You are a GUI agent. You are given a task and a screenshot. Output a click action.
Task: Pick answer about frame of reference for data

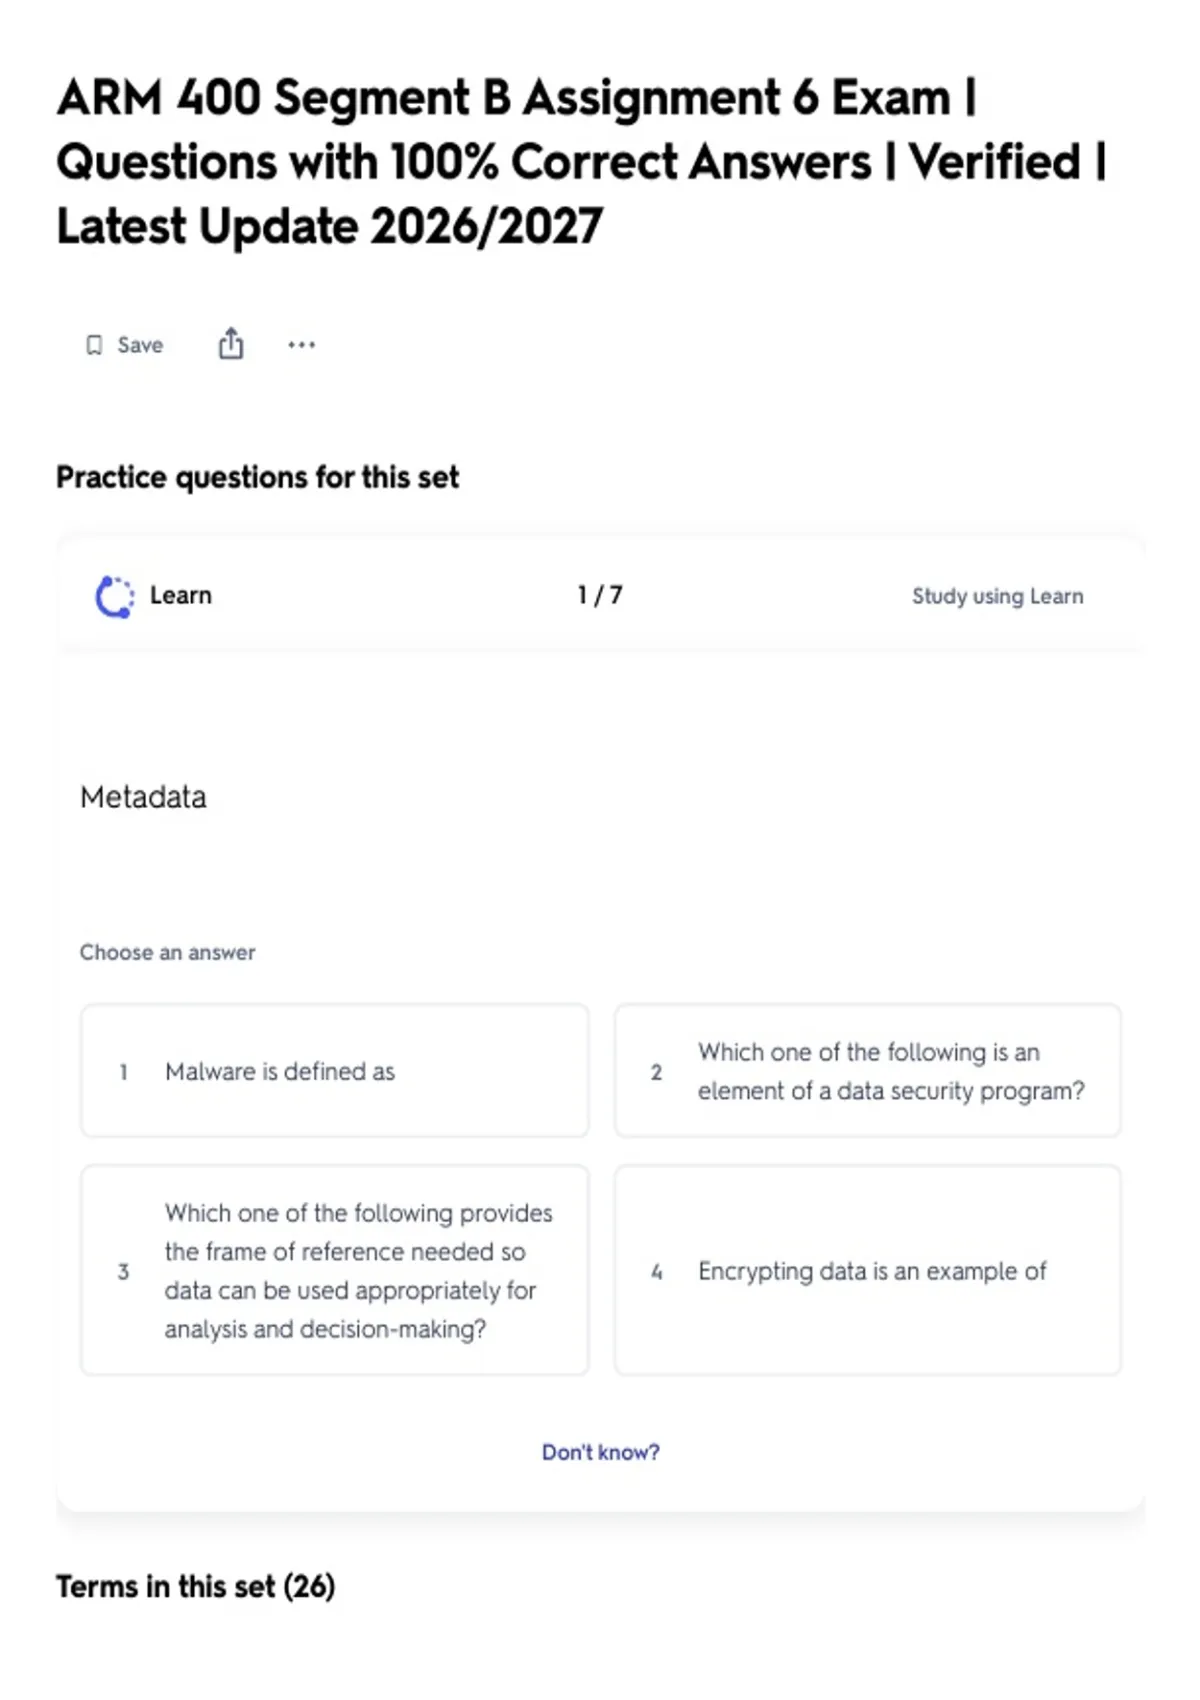(x=334, y=1270)
